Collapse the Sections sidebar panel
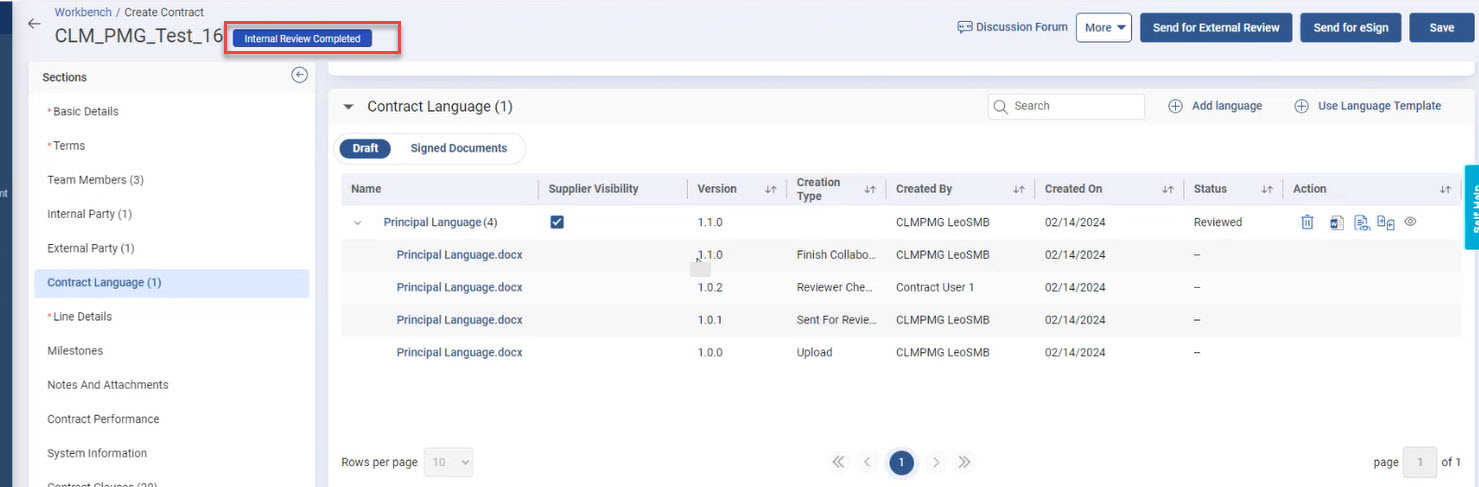The height and width of the screenshot is (487, 1479). click(x=299, y=75)
